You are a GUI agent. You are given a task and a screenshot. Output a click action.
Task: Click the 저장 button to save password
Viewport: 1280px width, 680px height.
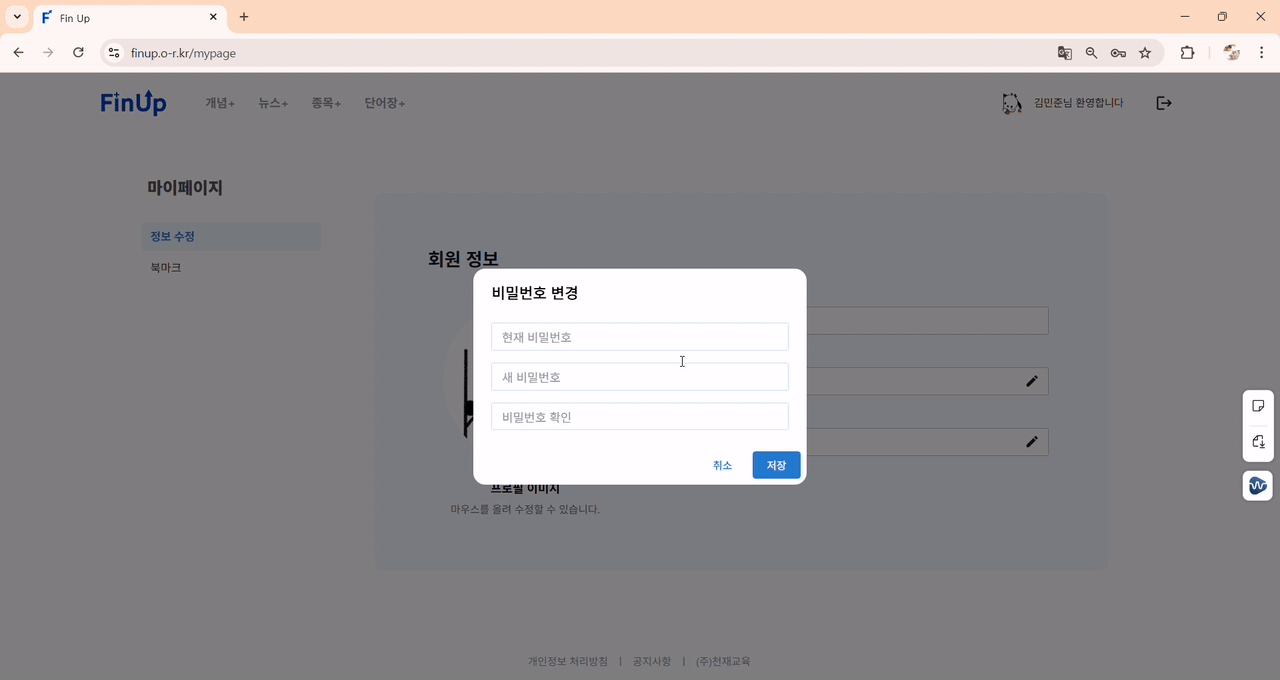776,464
